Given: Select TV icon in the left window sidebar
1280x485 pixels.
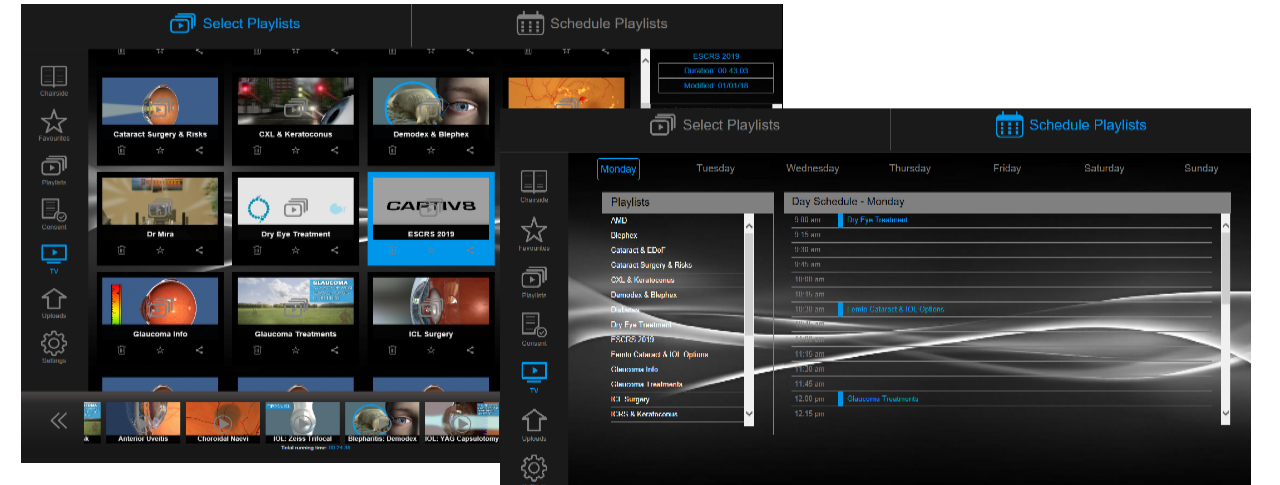Looking at the screenshot, I should [54, 258].
